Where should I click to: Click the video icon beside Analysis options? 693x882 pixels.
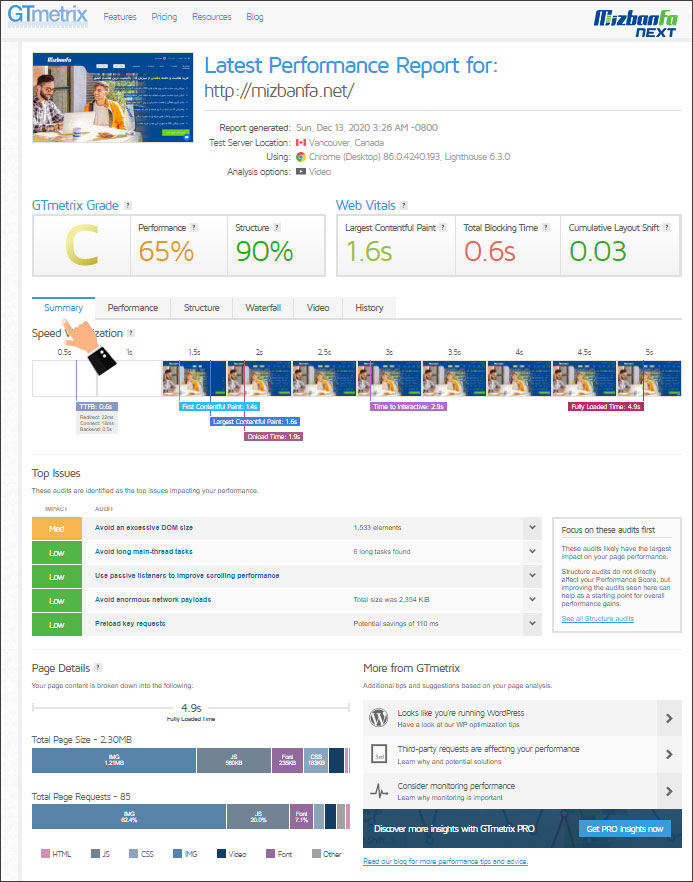point(301,172)
